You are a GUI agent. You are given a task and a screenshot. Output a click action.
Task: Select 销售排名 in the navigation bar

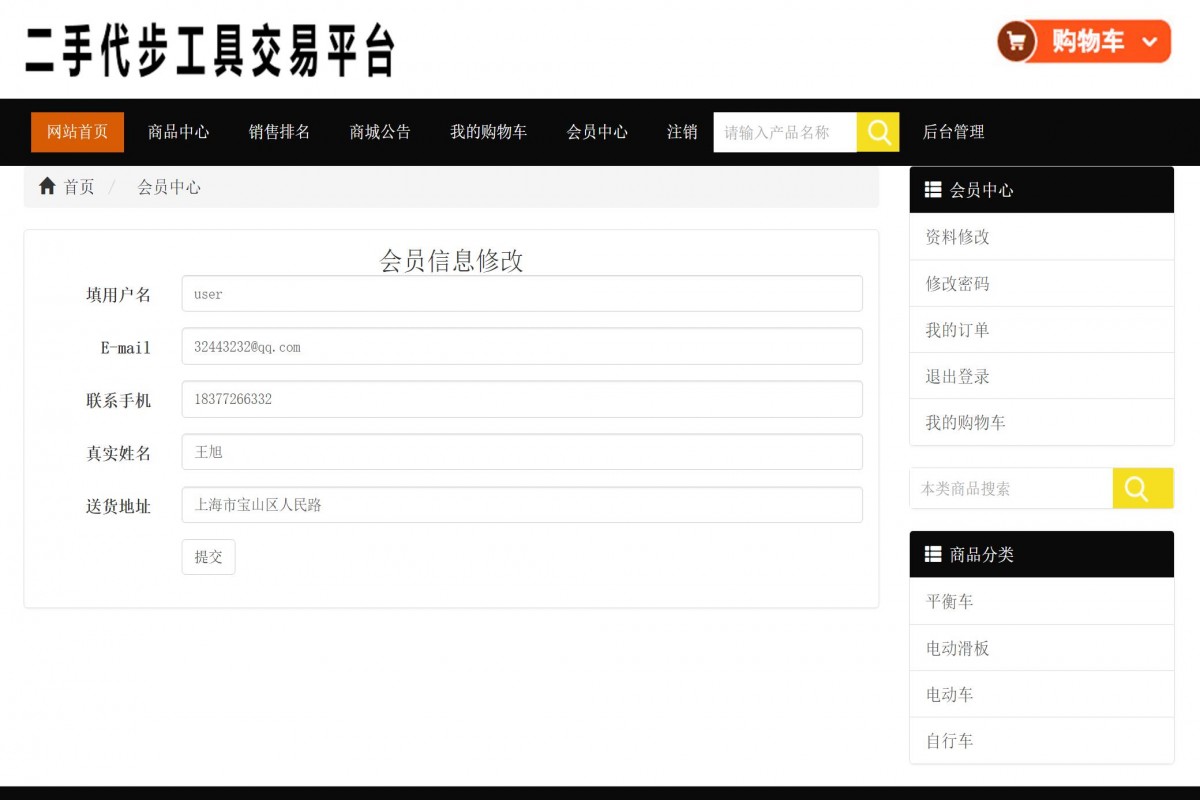278,132
